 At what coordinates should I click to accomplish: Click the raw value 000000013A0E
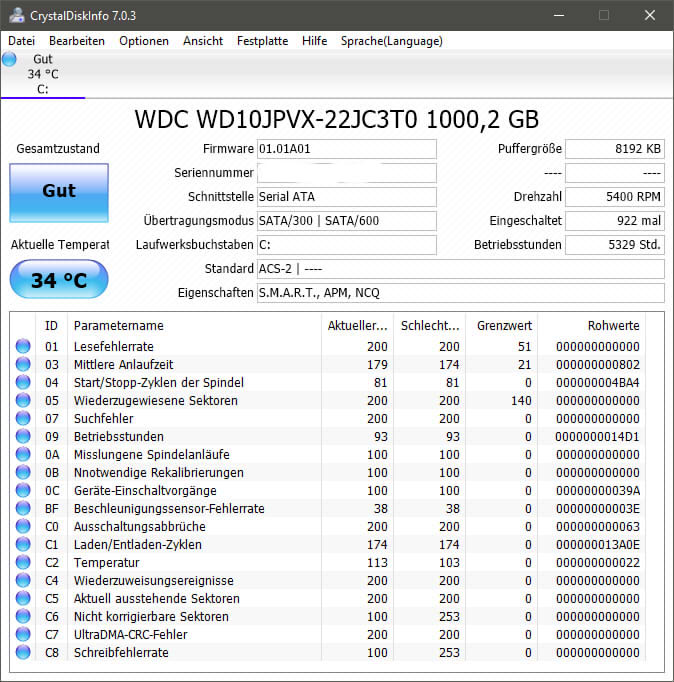(x=598, y=545)
